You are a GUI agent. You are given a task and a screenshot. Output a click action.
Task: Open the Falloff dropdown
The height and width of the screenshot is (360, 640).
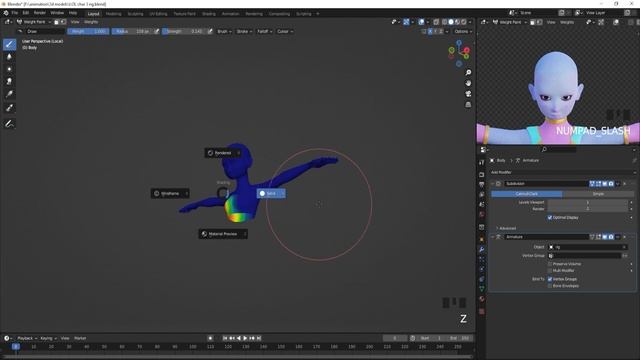264,31
